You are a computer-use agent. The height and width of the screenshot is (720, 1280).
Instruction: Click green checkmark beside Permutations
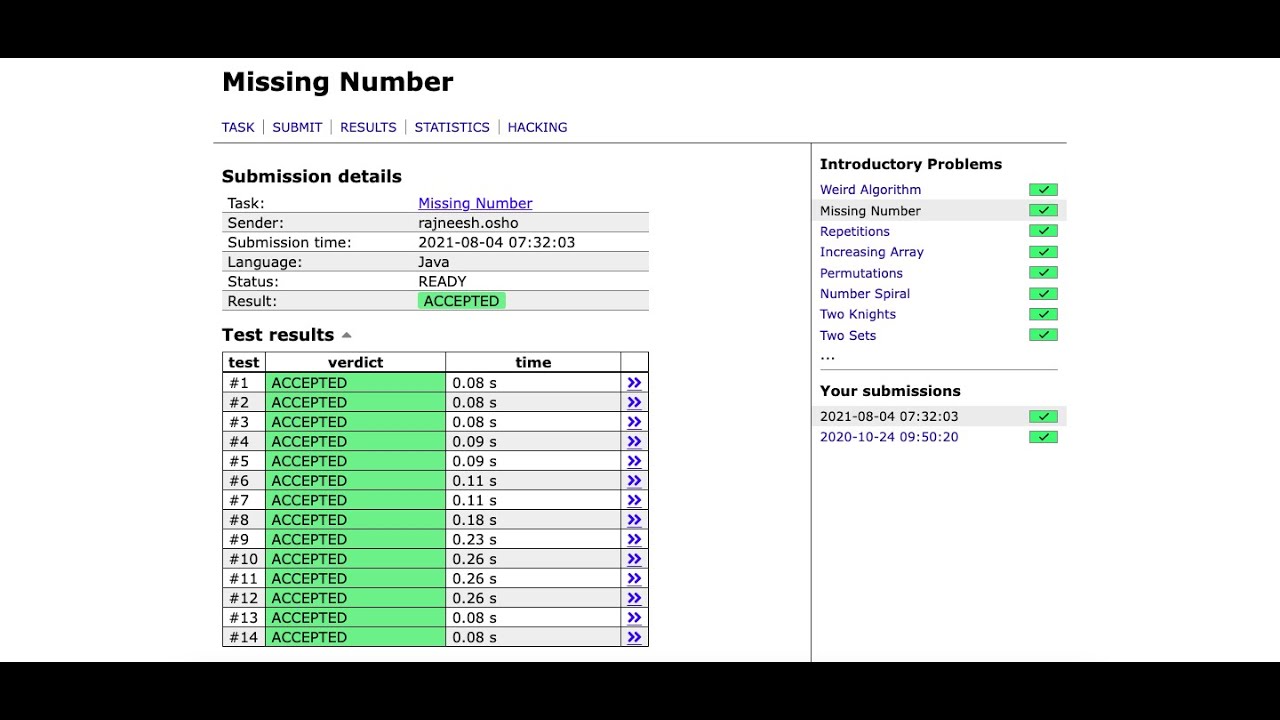tap(1043, 273)
